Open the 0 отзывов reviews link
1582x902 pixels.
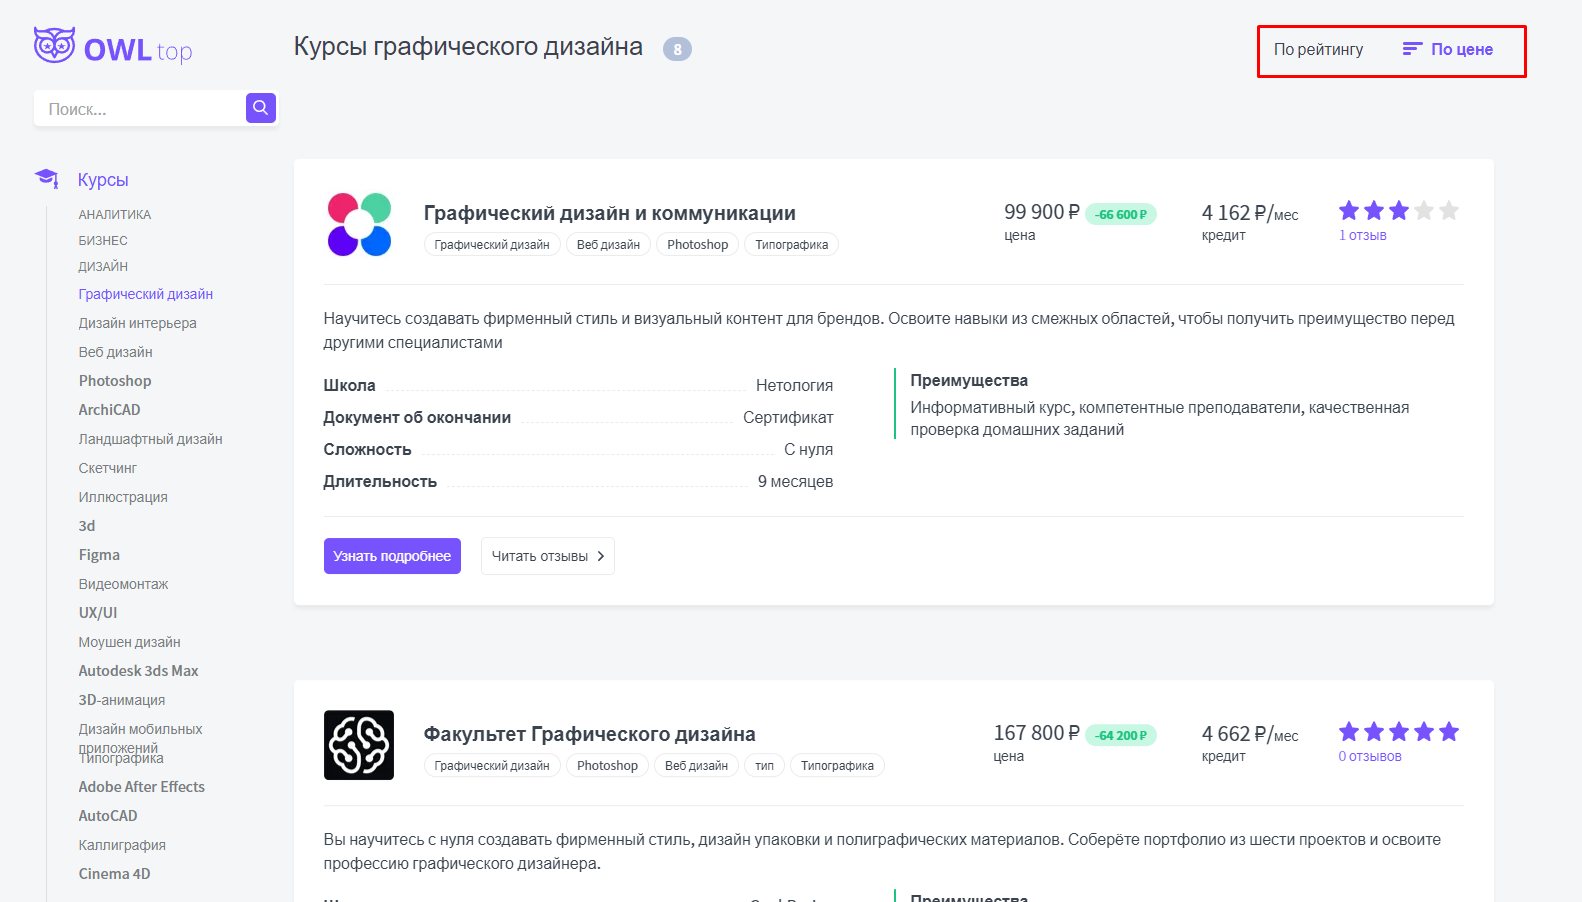1370,756
